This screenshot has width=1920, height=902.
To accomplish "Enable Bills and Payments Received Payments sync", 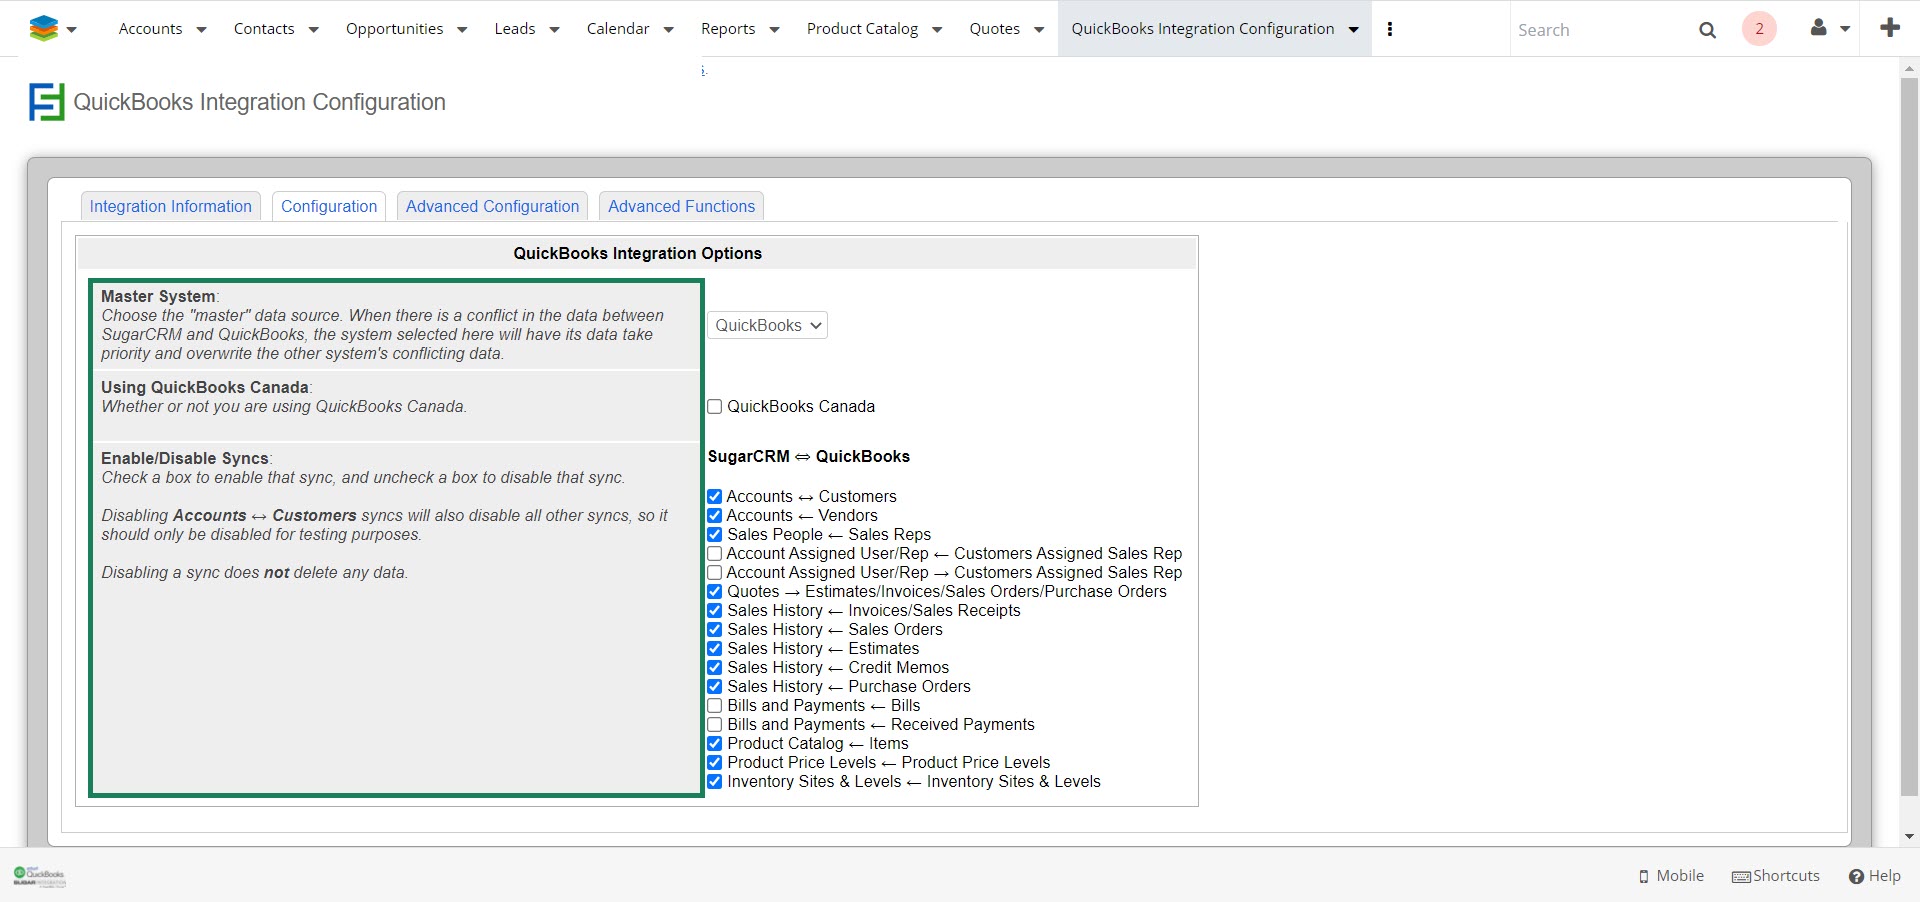I will [x=715, y=725].
